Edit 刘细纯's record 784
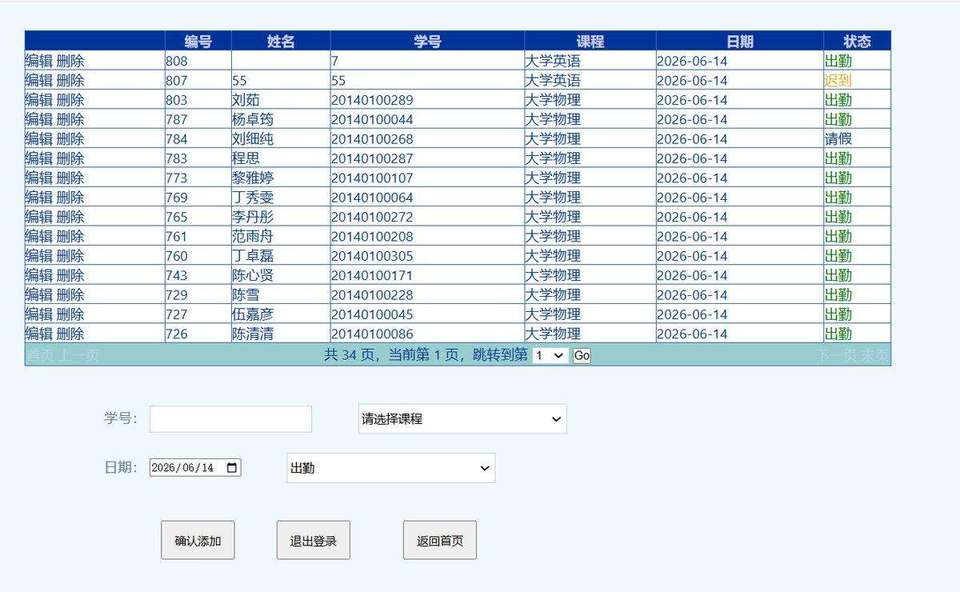Screen dimensions: 960x592 [x=39, y=139]
